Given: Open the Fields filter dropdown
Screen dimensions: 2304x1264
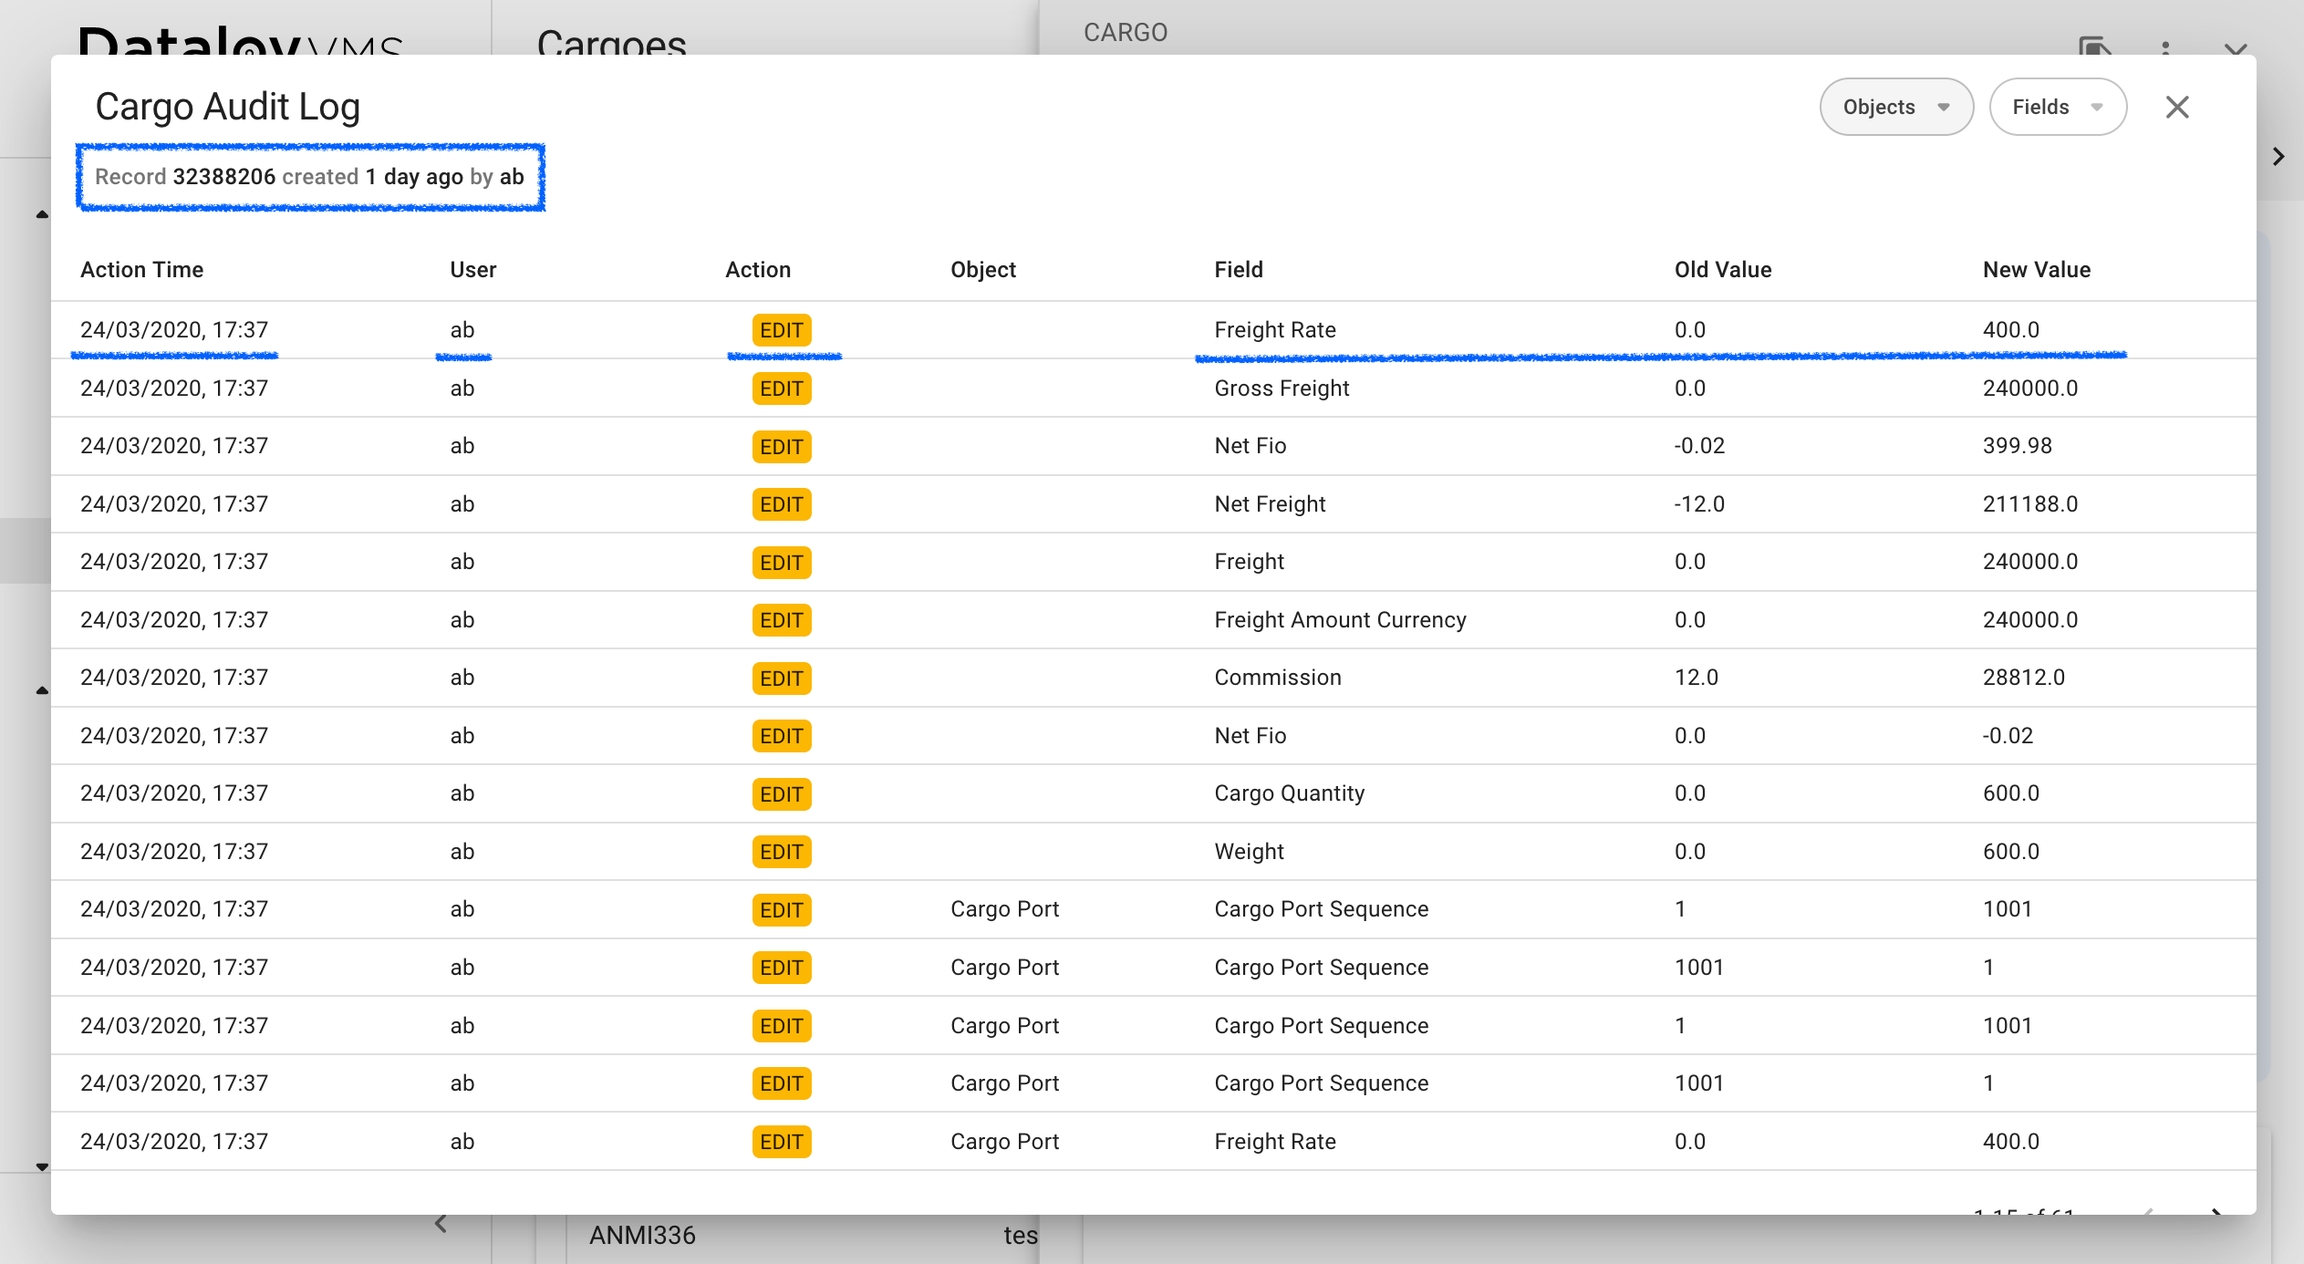Looking at the screenshot, I should click(x=2056, y=107).
